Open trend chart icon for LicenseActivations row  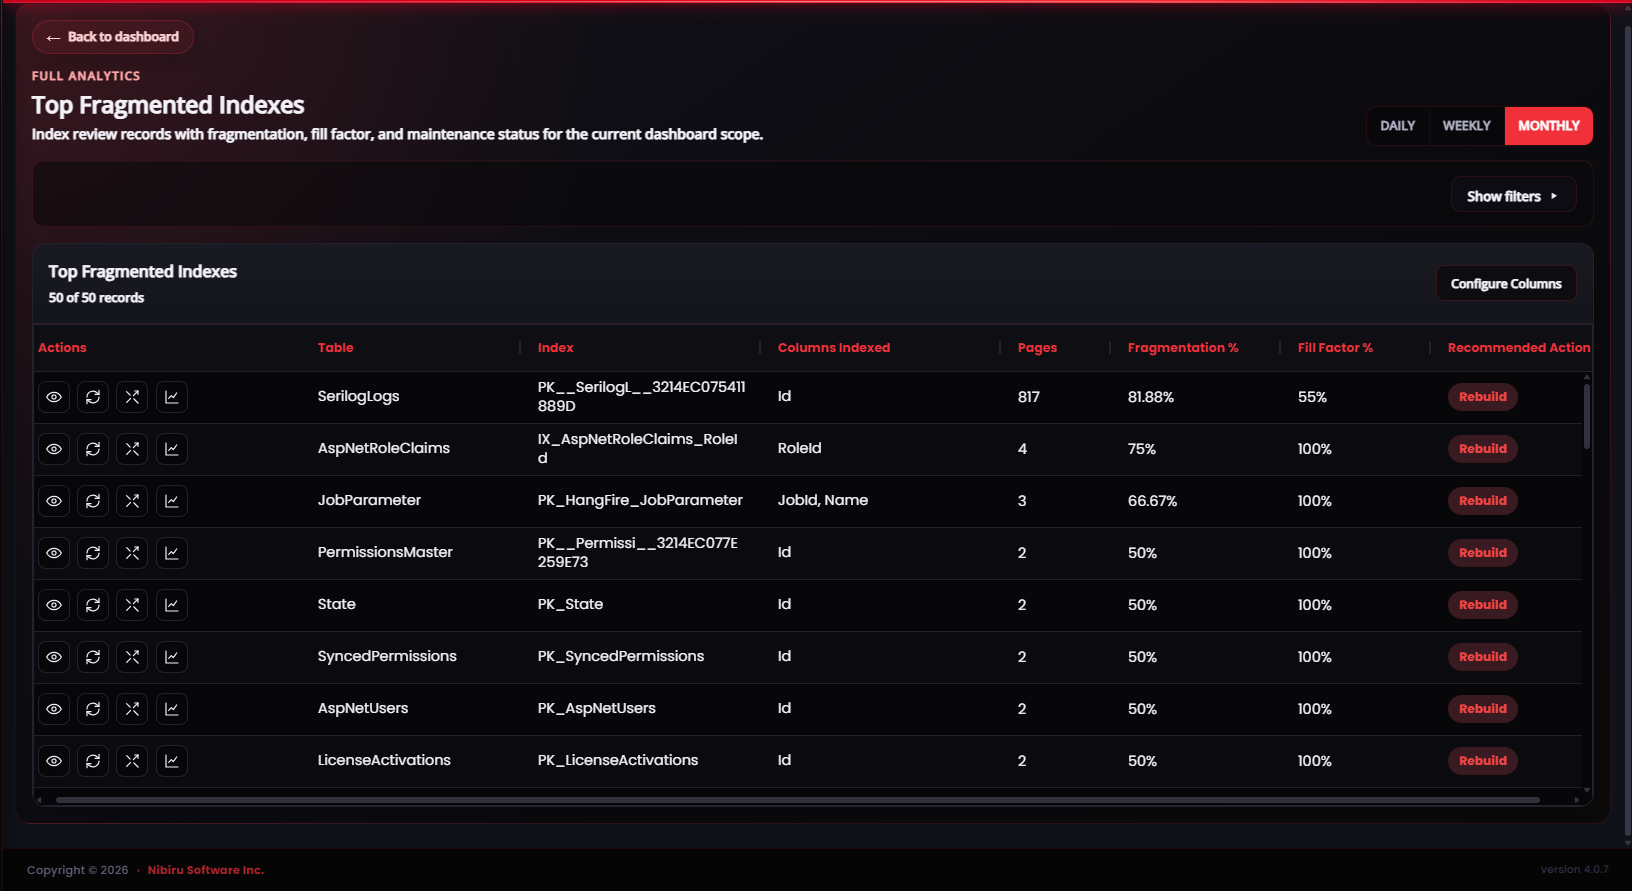[x=172, y=761]
